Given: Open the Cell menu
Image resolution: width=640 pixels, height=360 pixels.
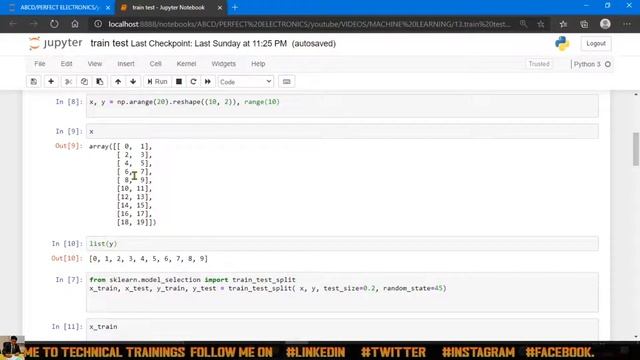Looking at the screenshot, I should tap(156, 64).
